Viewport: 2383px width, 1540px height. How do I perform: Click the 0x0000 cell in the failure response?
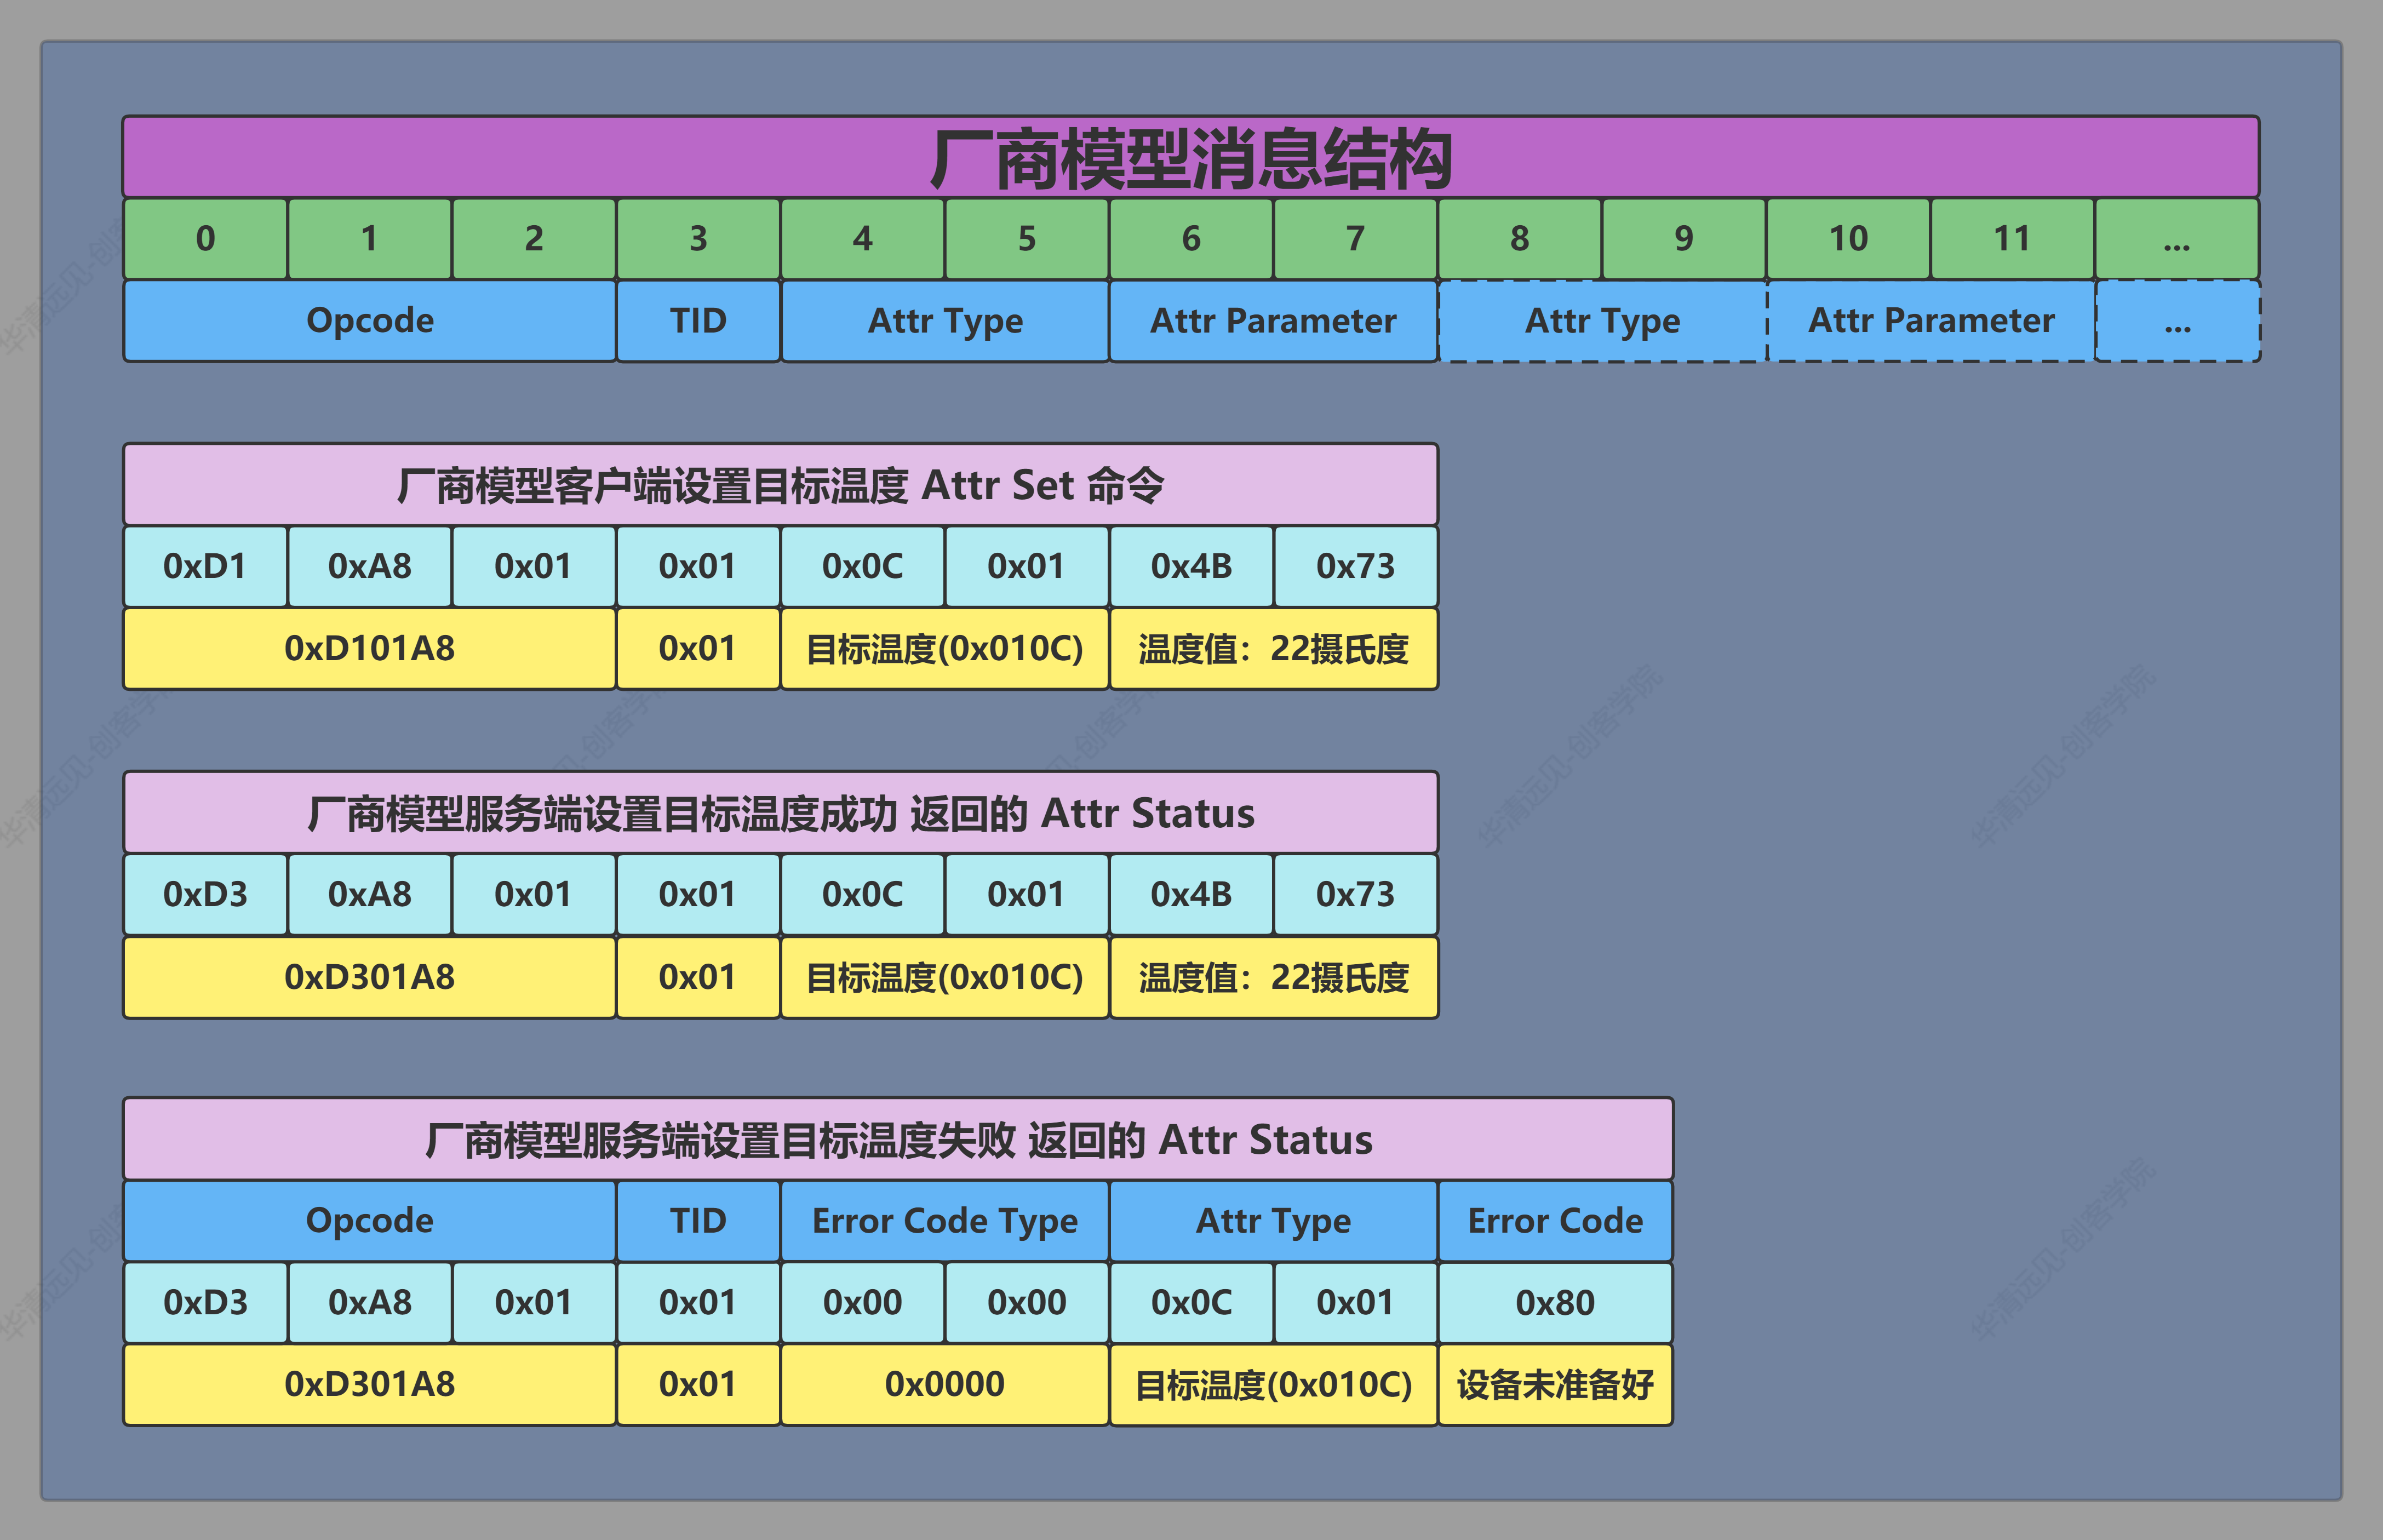944,1384
